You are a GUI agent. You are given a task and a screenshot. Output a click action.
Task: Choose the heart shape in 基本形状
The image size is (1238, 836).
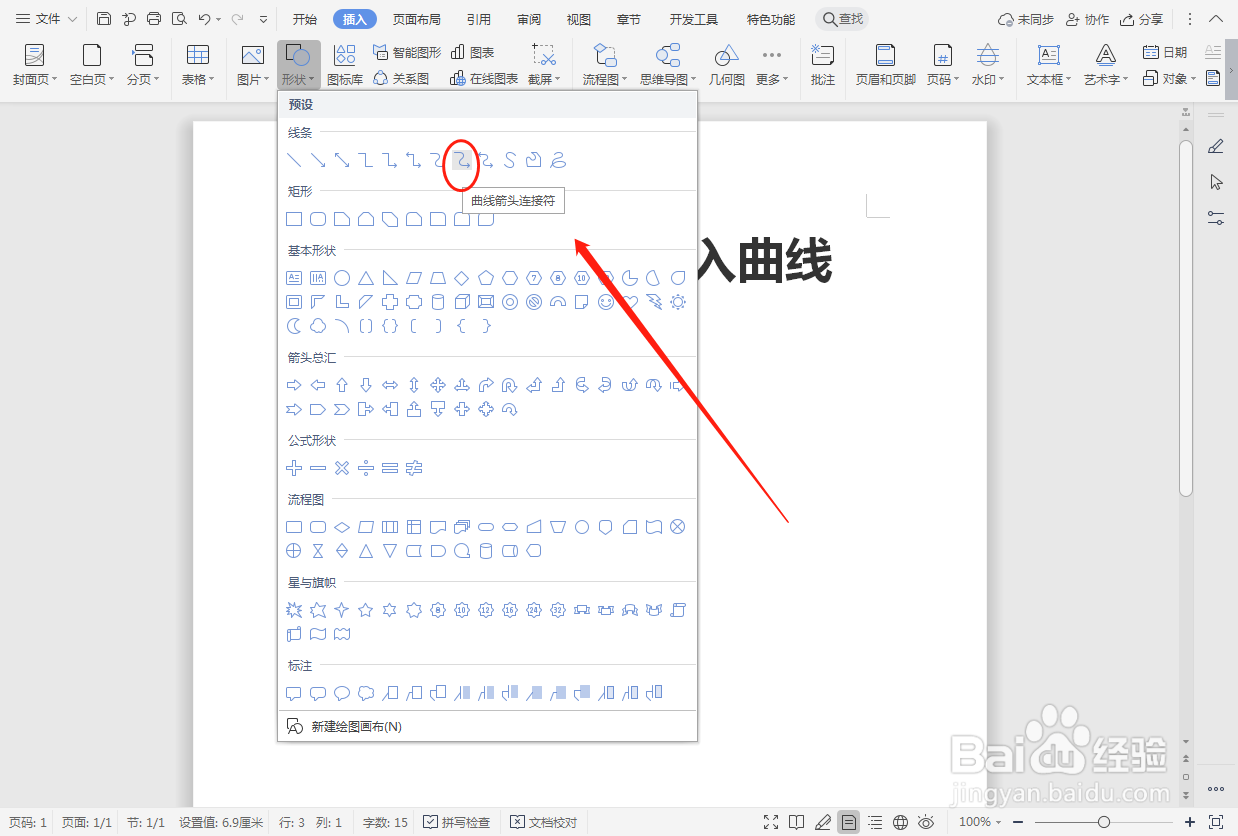[630, 302]
